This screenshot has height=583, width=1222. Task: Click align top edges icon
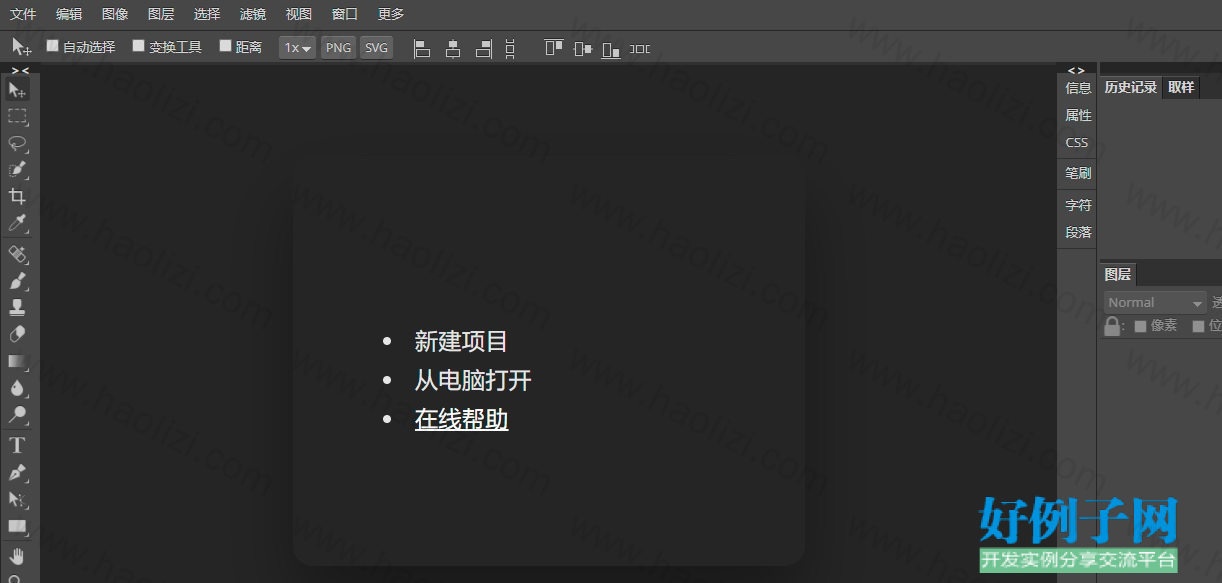553,48
